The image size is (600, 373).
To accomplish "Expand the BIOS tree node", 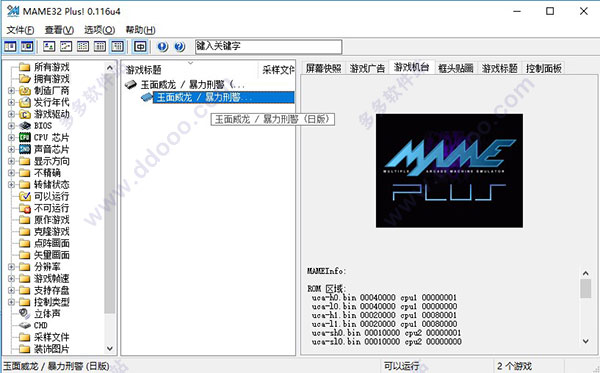I will point(11,126).
